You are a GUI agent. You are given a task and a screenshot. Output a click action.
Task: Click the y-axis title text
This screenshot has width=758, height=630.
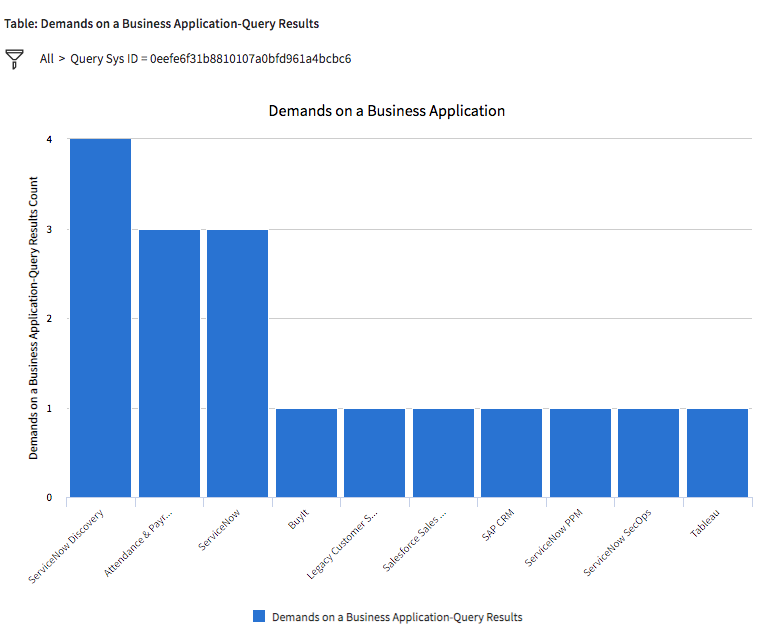tap(33, 318)
